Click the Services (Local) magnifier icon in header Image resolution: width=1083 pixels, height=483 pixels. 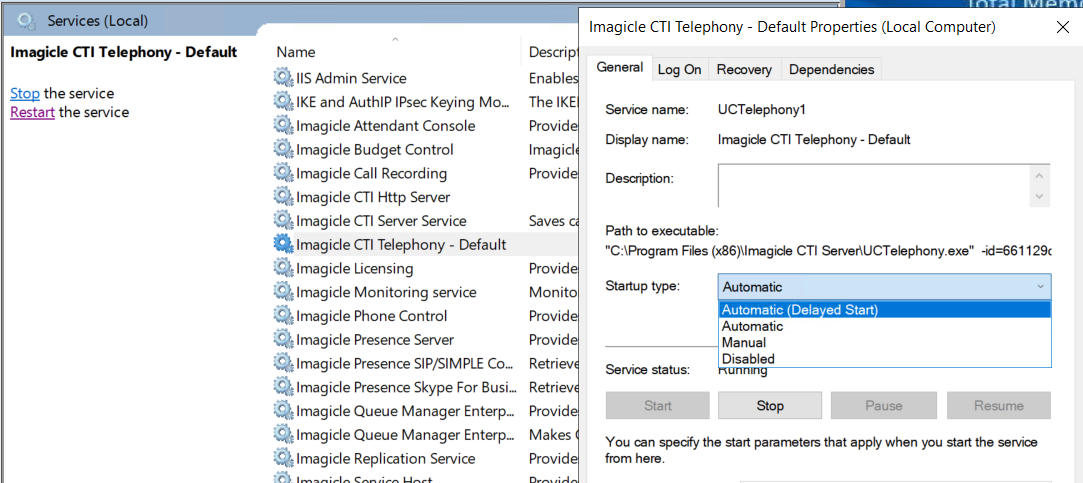29,20
